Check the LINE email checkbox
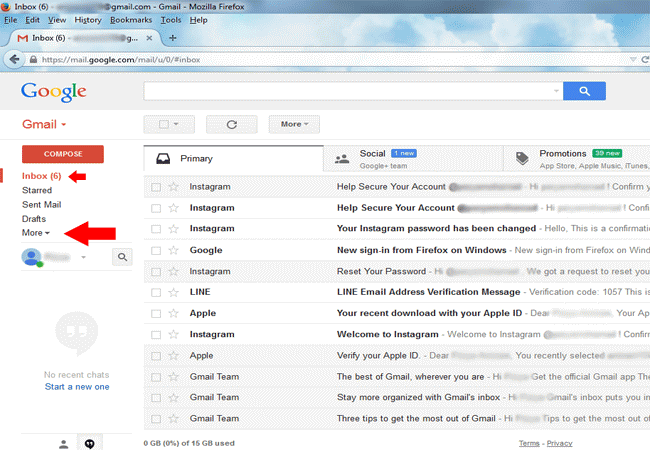The width and height of the screenshot is (650, 450). click(x=156, y=293)
